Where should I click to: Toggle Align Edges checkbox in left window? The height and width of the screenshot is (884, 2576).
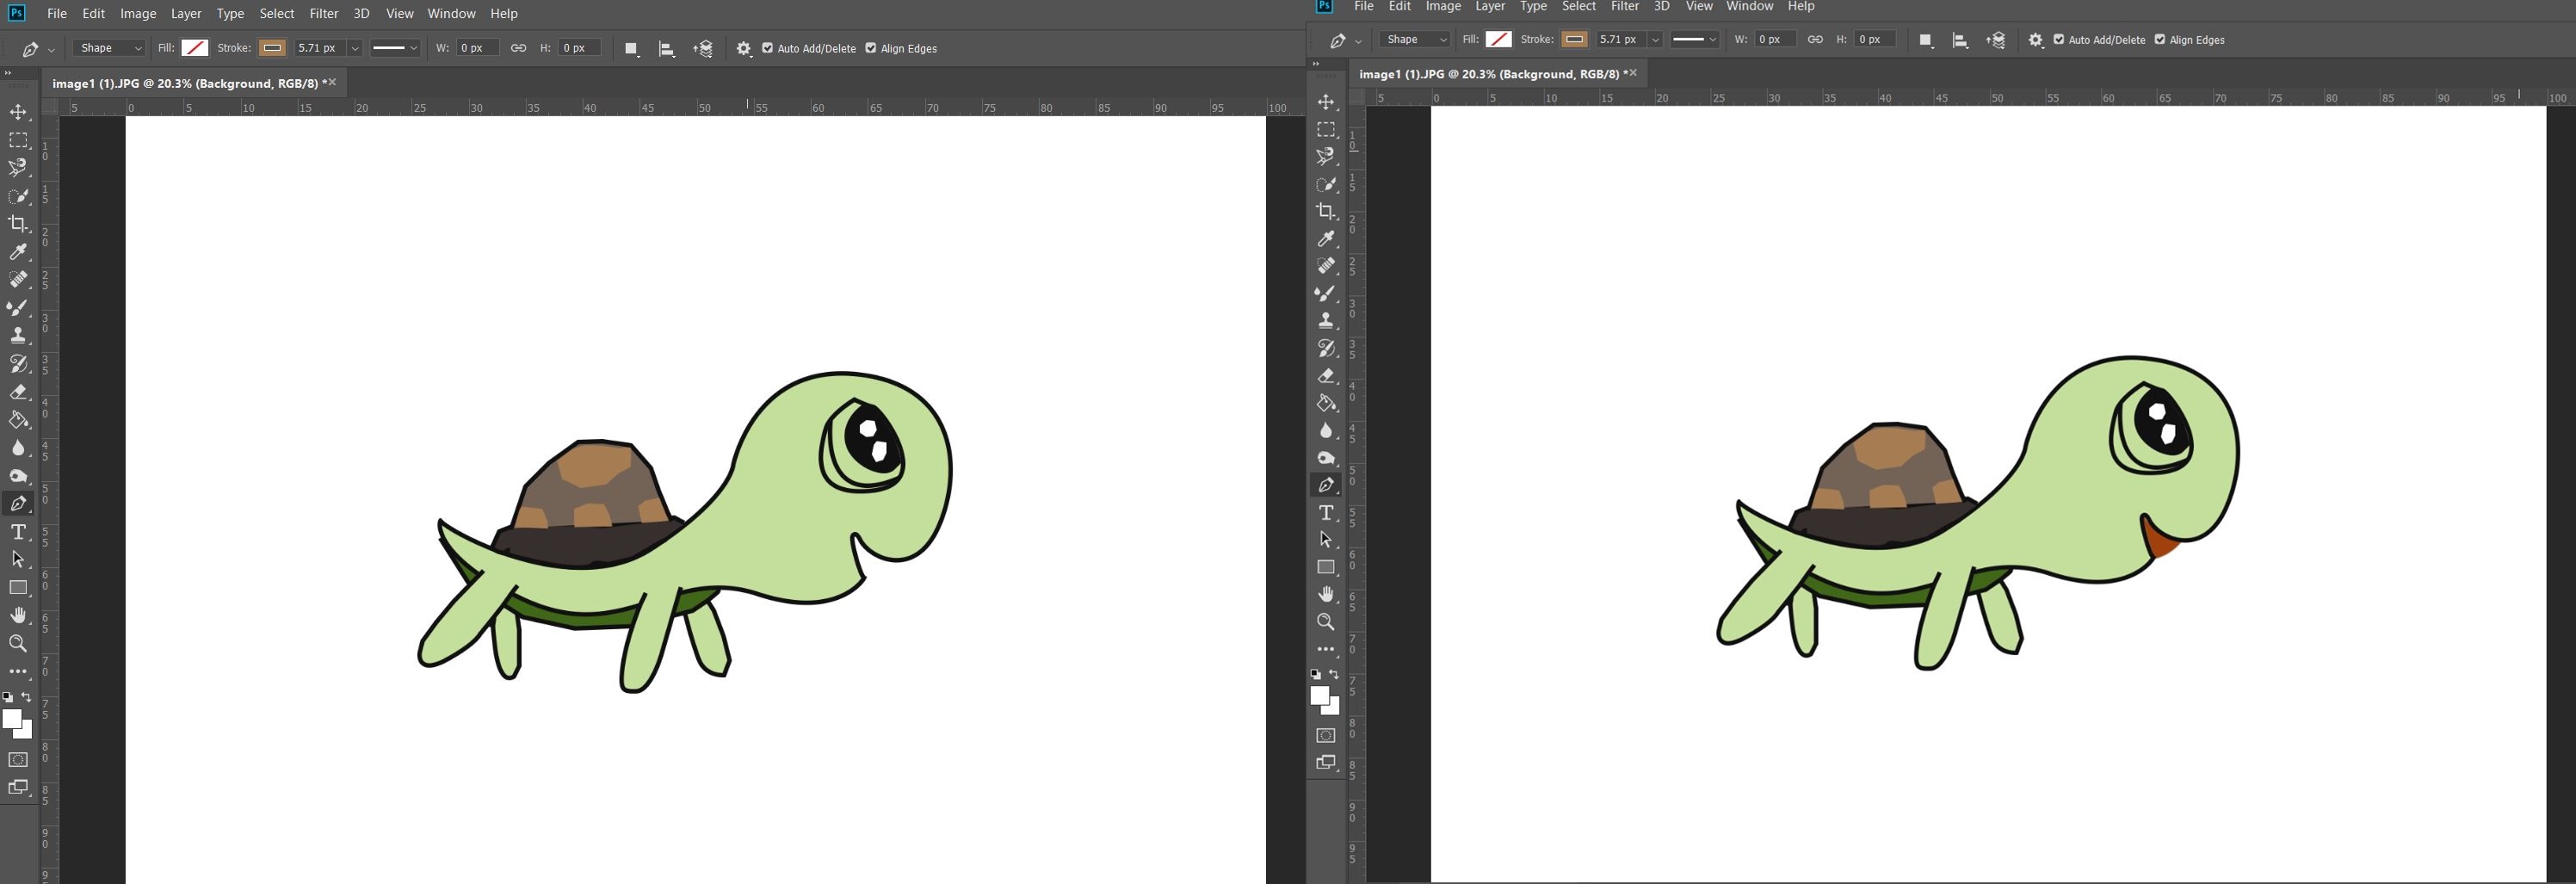click(870, 48)
